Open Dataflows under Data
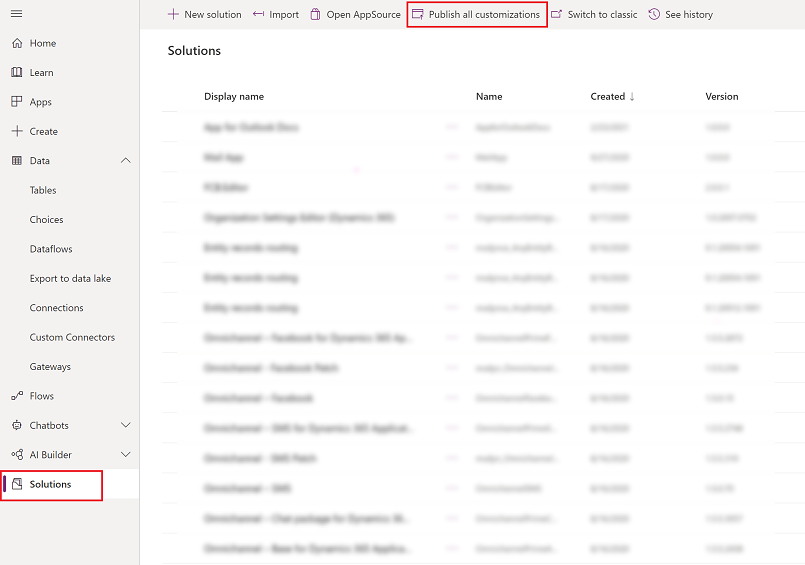Viewport: 805px width, 565px height. [x=51, y=249]
